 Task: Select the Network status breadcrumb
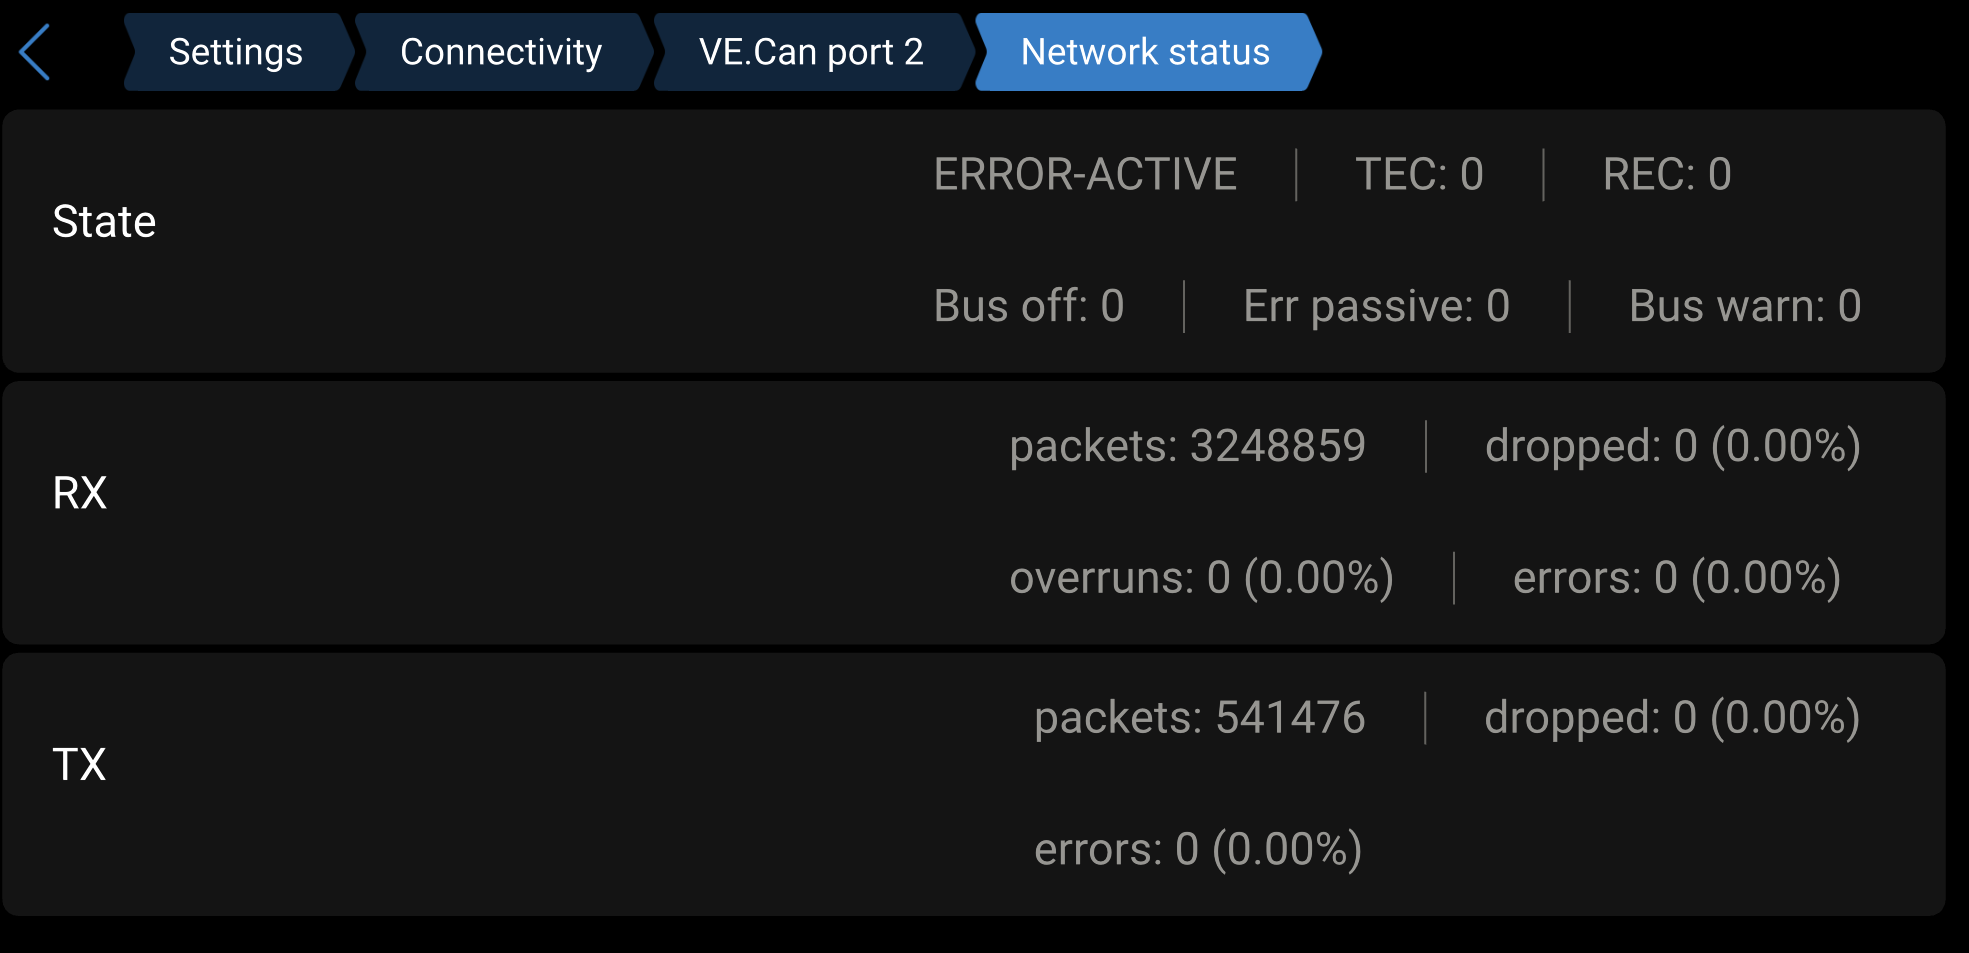click(x=1145, y=52)
